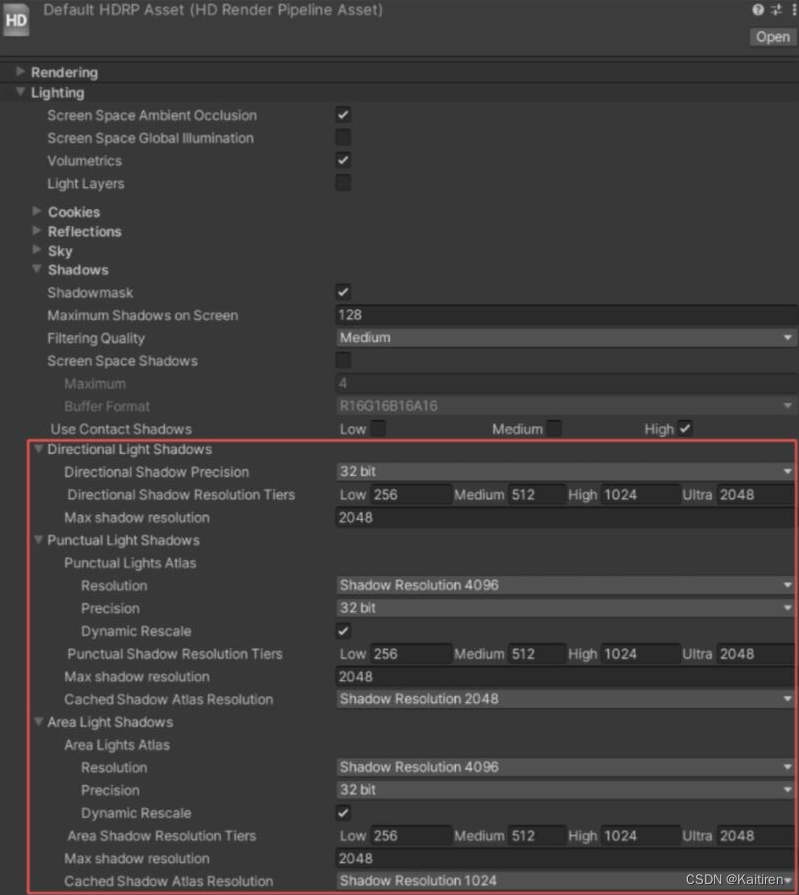Screen dimensions: 799x895
Task: Click the Directional tiers Low 256 field
Action: 411,494
